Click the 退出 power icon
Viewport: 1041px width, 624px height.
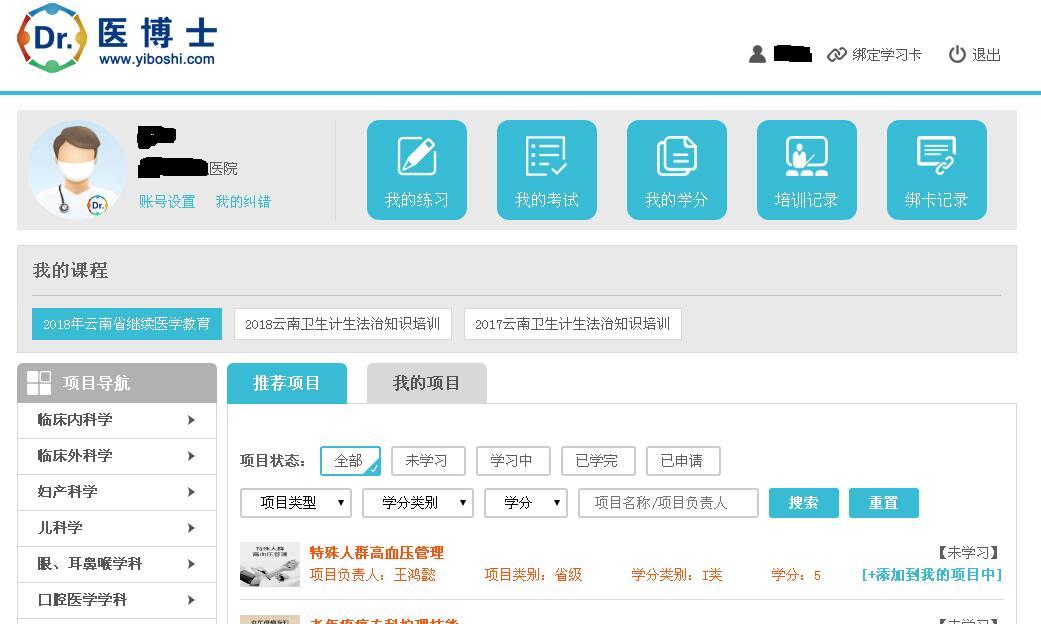pyautogui.click(x=957, y=55)
